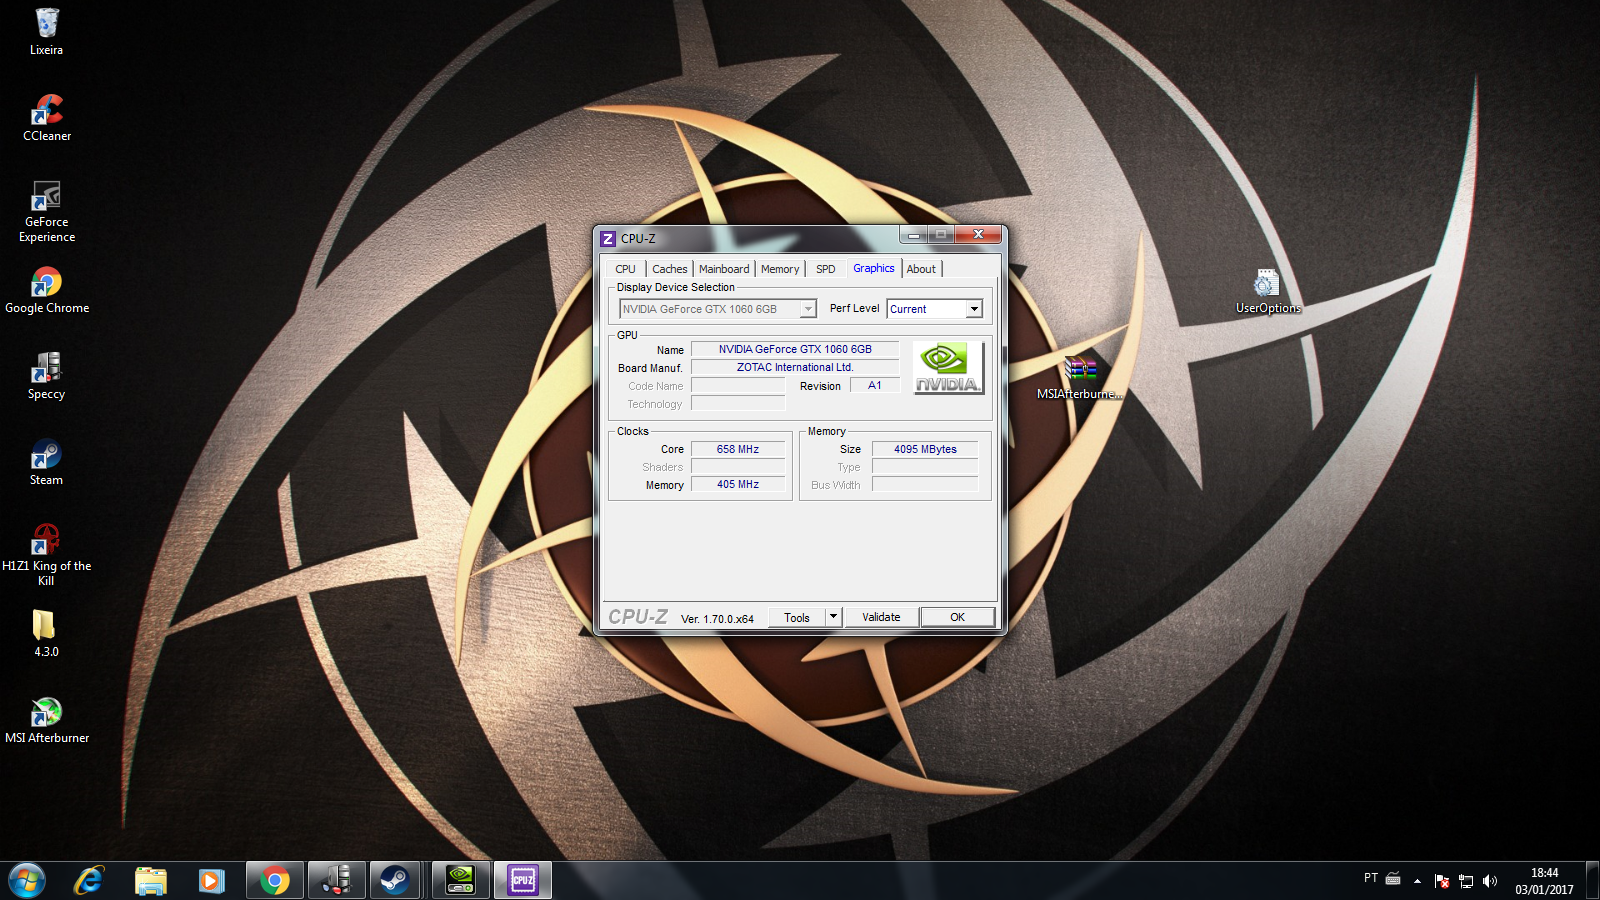1600x900 pixels.
Task: Click the CPU-Z title bar icon
Action: [607, 238]
